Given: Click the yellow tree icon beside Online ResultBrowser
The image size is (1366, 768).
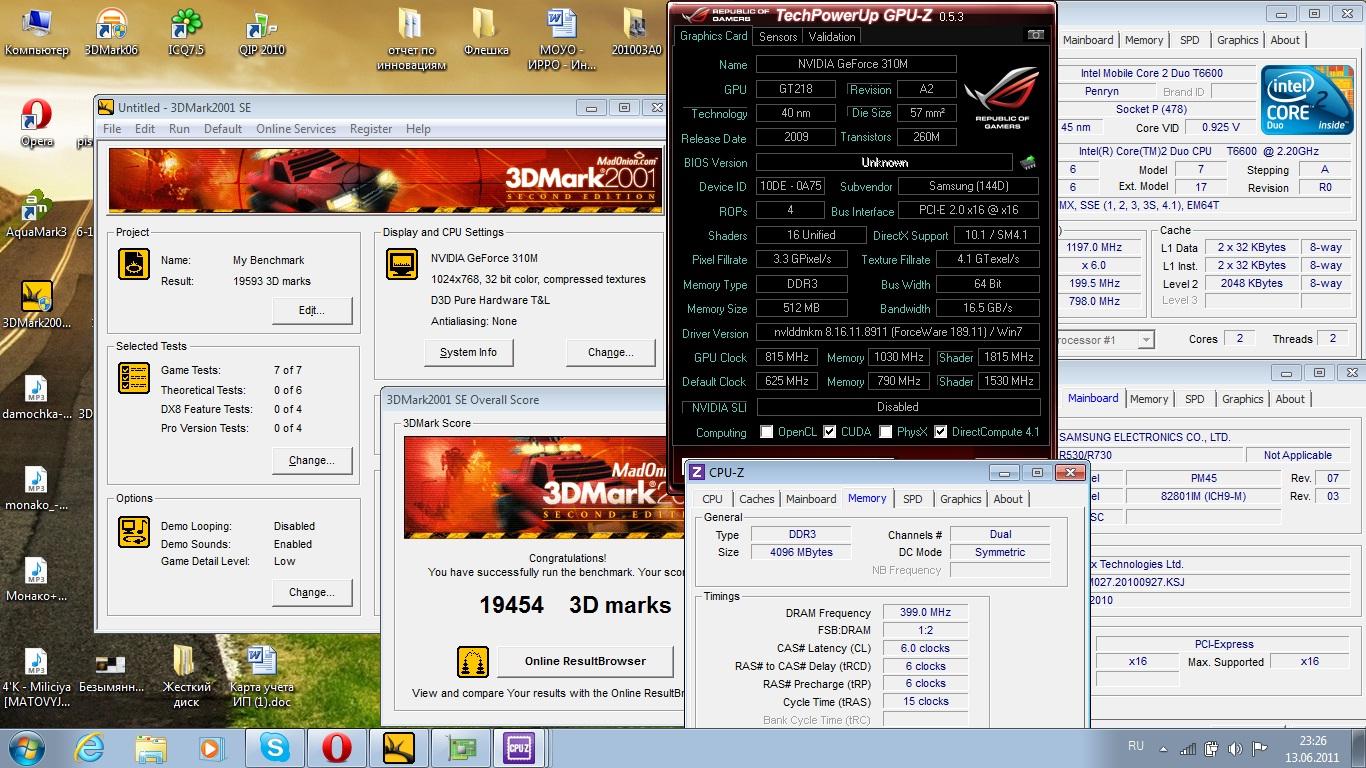Looking at the screenshot, I should tap(473, 661).
